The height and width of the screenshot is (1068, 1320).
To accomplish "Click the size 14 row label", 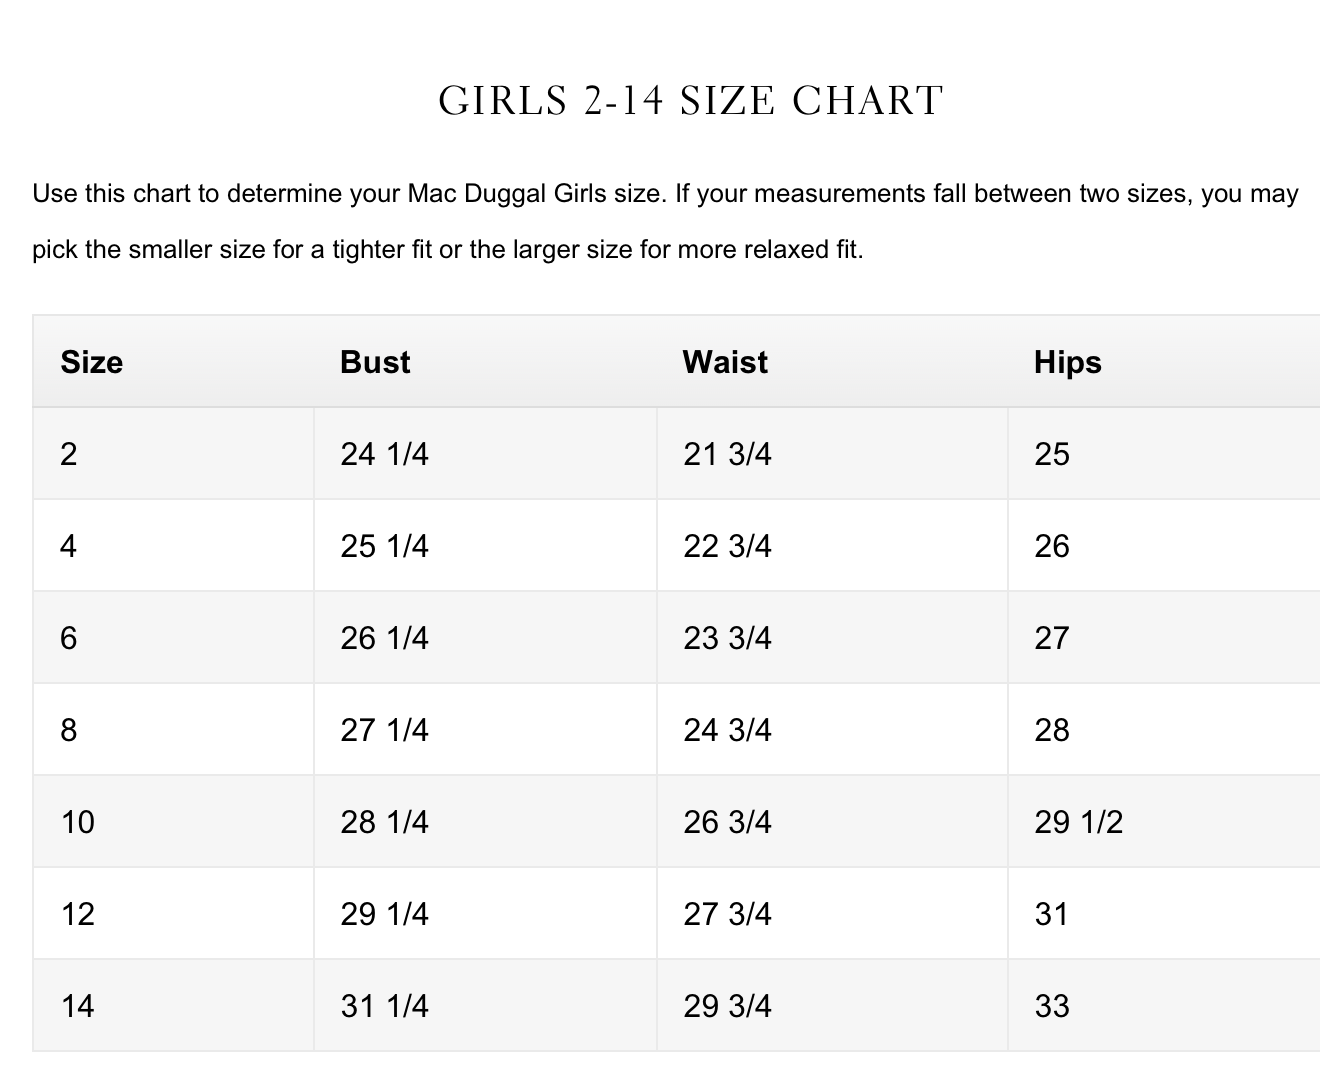I will pos(77,1006).
